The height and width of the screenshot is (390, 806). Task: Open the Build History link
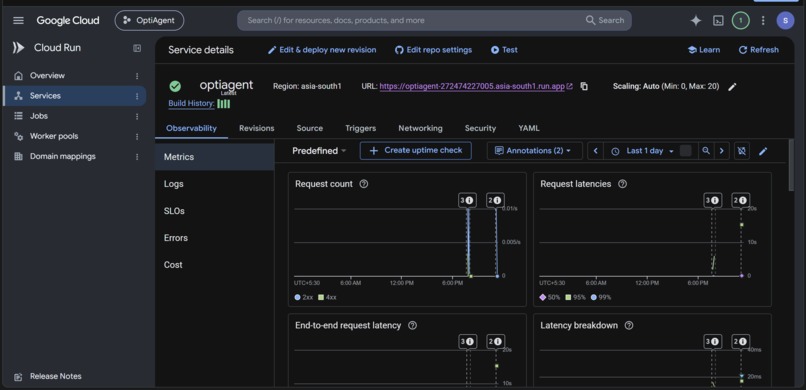tap(192, 103)
